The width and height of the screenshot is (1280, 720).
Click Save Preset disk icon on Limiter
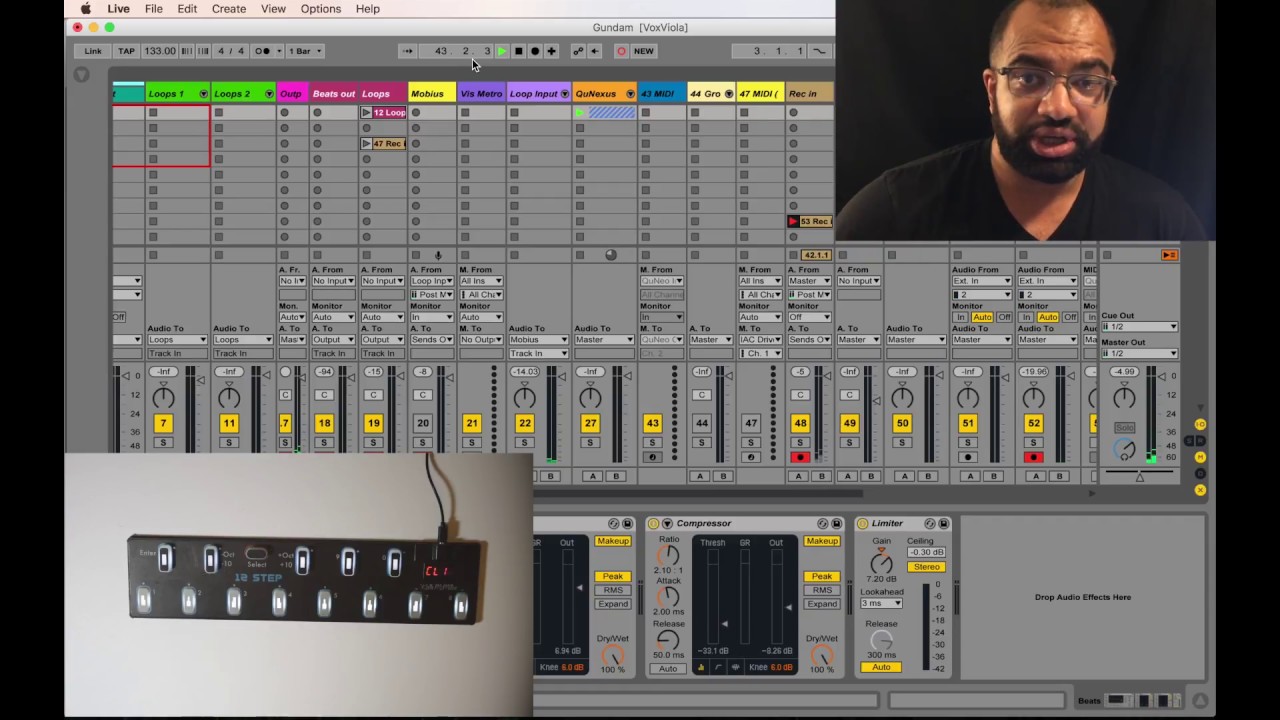tap(944, 523)
